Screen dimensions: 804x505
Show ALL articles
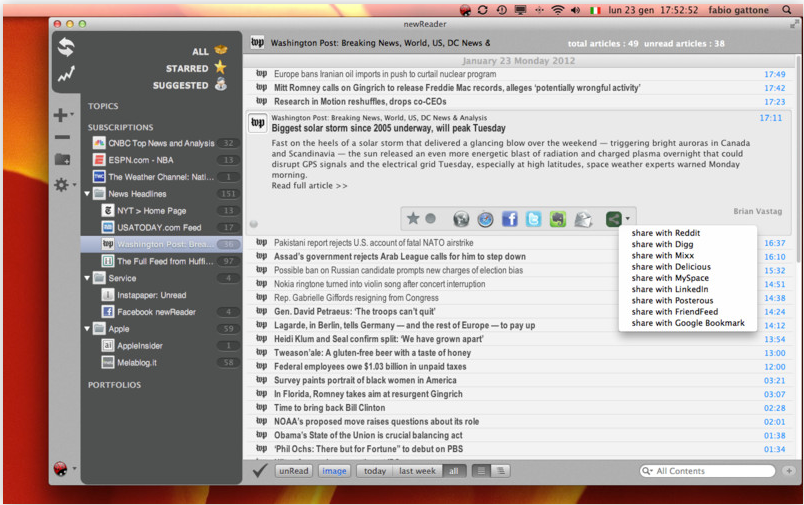click(x=209, y=51)
